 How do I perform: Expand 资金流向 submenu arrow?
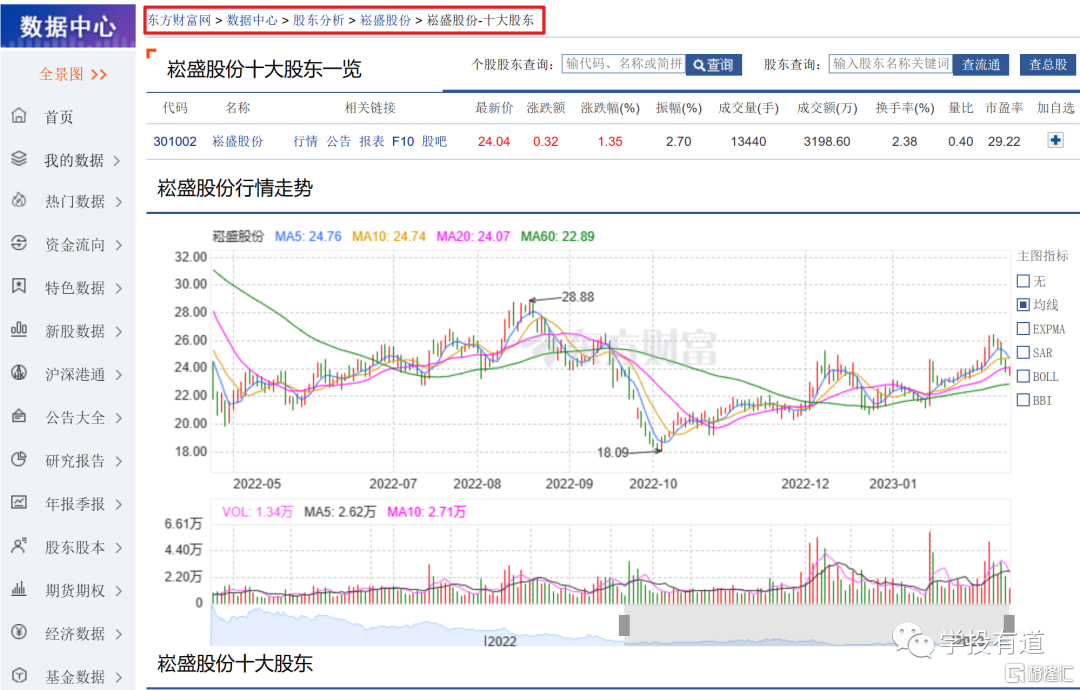coord(118,245)
